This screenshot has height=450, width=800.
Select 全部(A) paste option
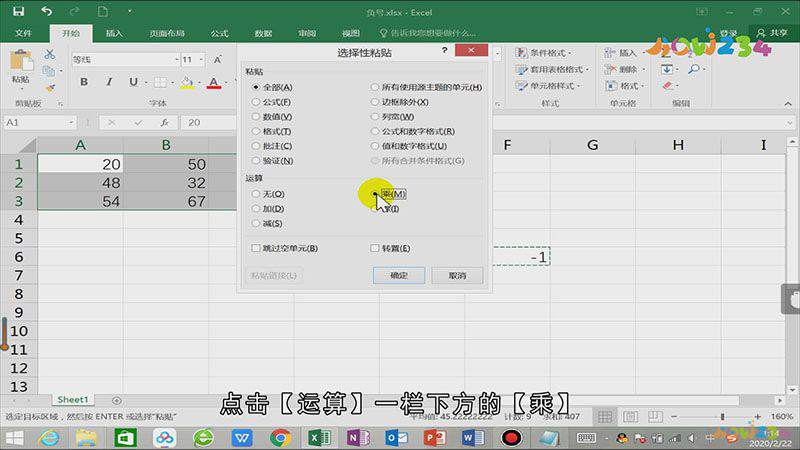[x=272, y=87]
